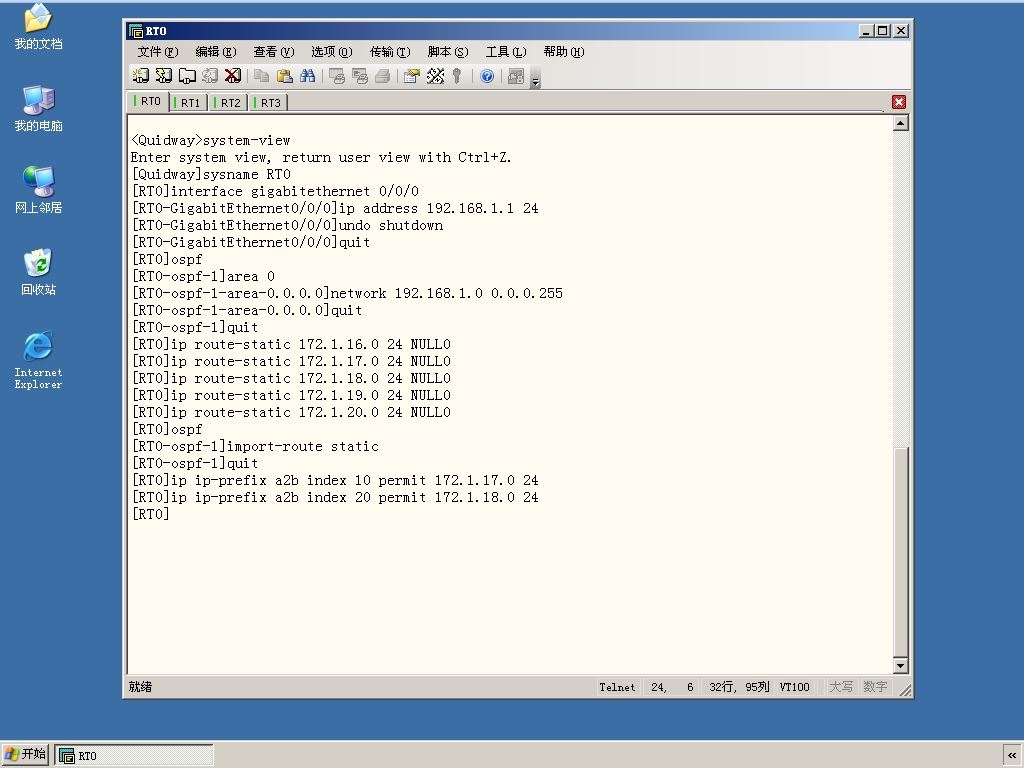Viewport: 1024px width, 768px height.
Task: Click the '<Quidway>system-view' line
Action: point(210,140)
